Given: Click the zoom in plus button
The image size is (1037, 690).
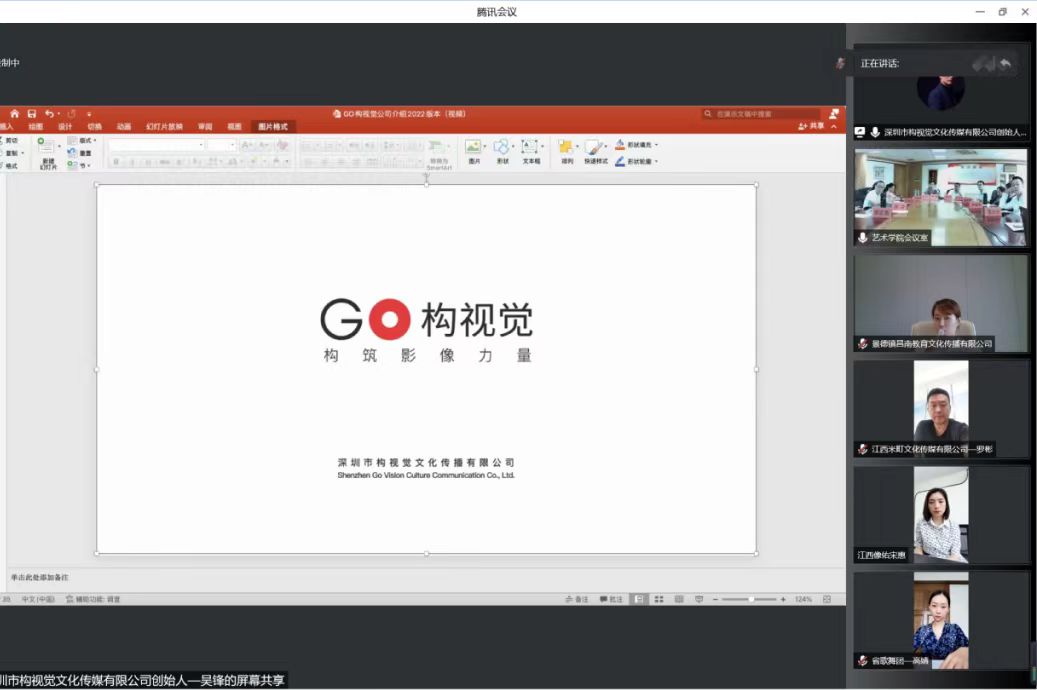Looking at the screenshot, I should coord(783,599).
